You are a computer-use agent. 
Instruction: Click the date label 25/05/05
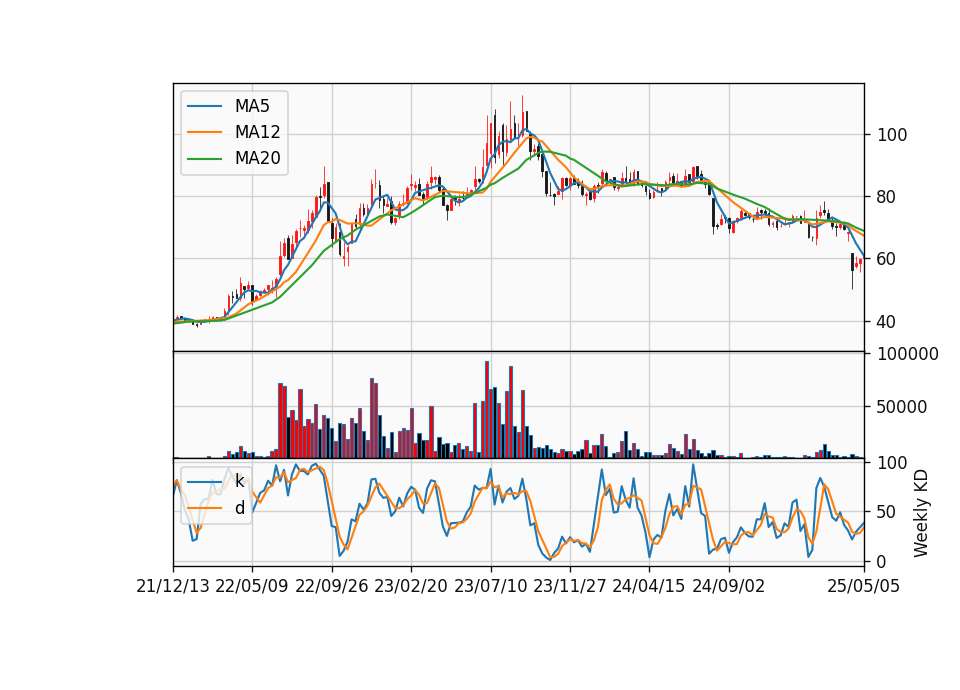[863, 586]
